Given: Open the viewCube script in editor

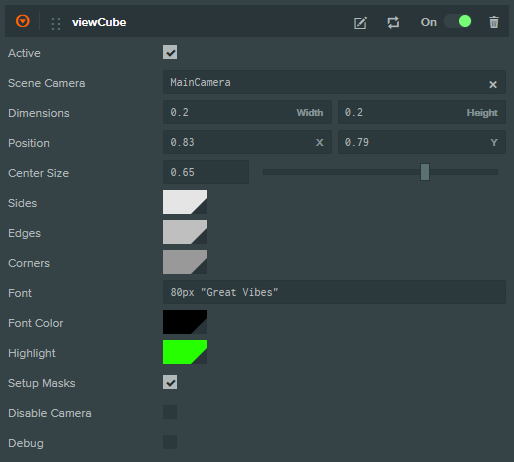Looking at the screenshot, I should [360, 23].
